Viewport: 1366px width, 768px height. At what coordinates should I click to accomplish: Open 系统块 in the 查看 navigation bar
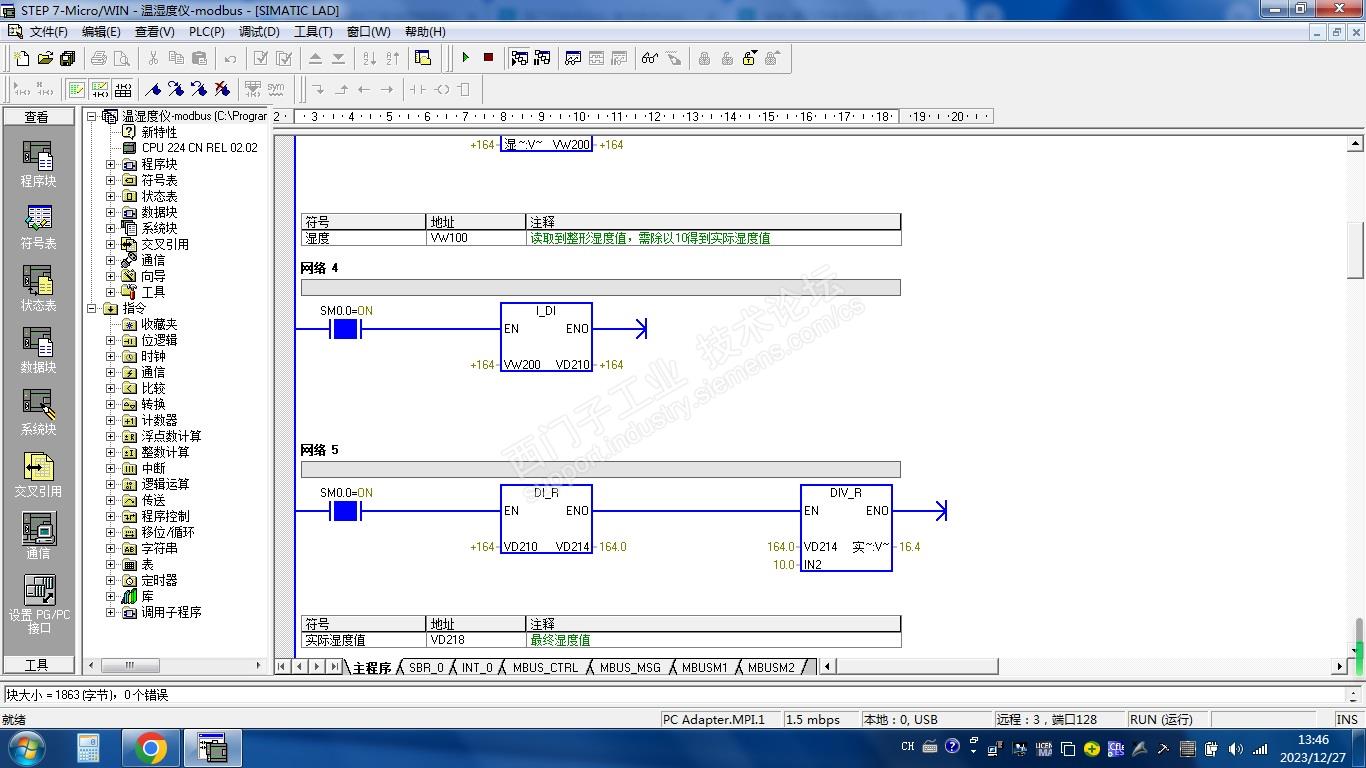(38, 412)
